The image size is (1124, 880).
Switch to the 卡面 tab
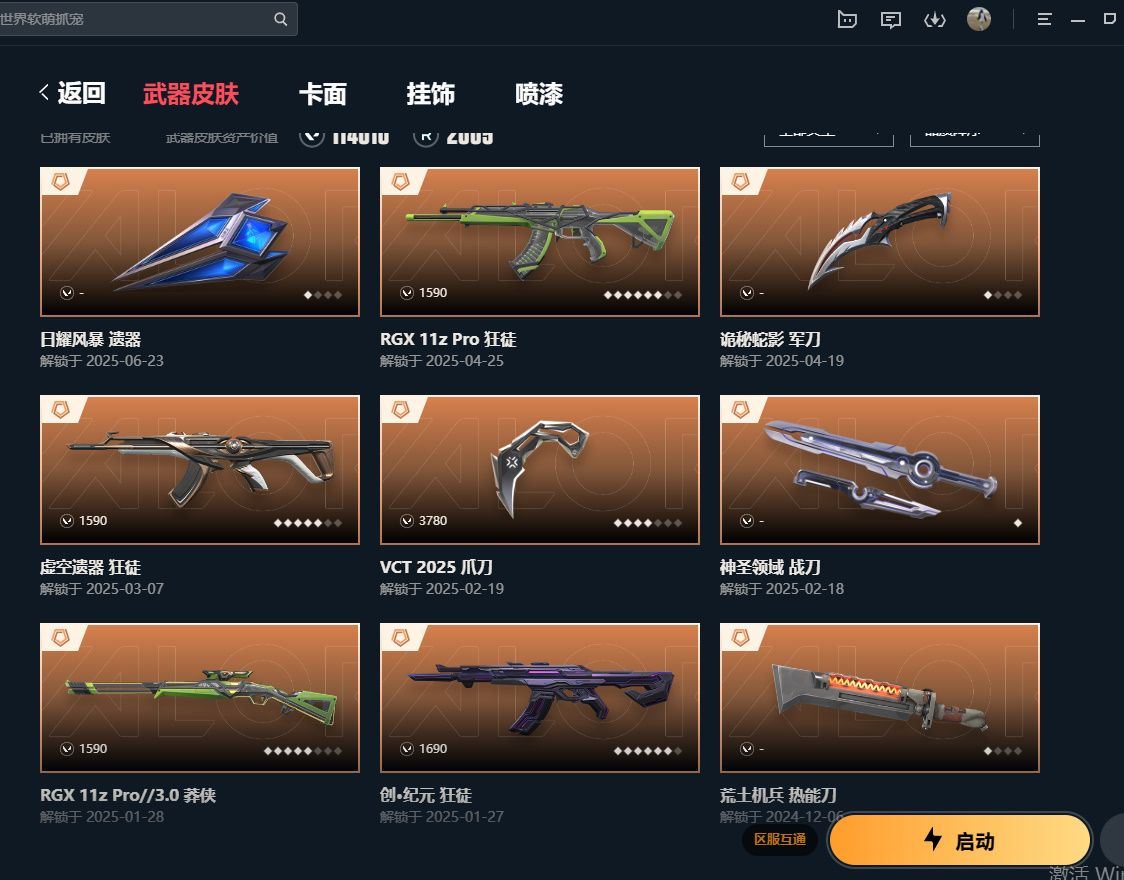pyautogui.click(x=323, y=94)
